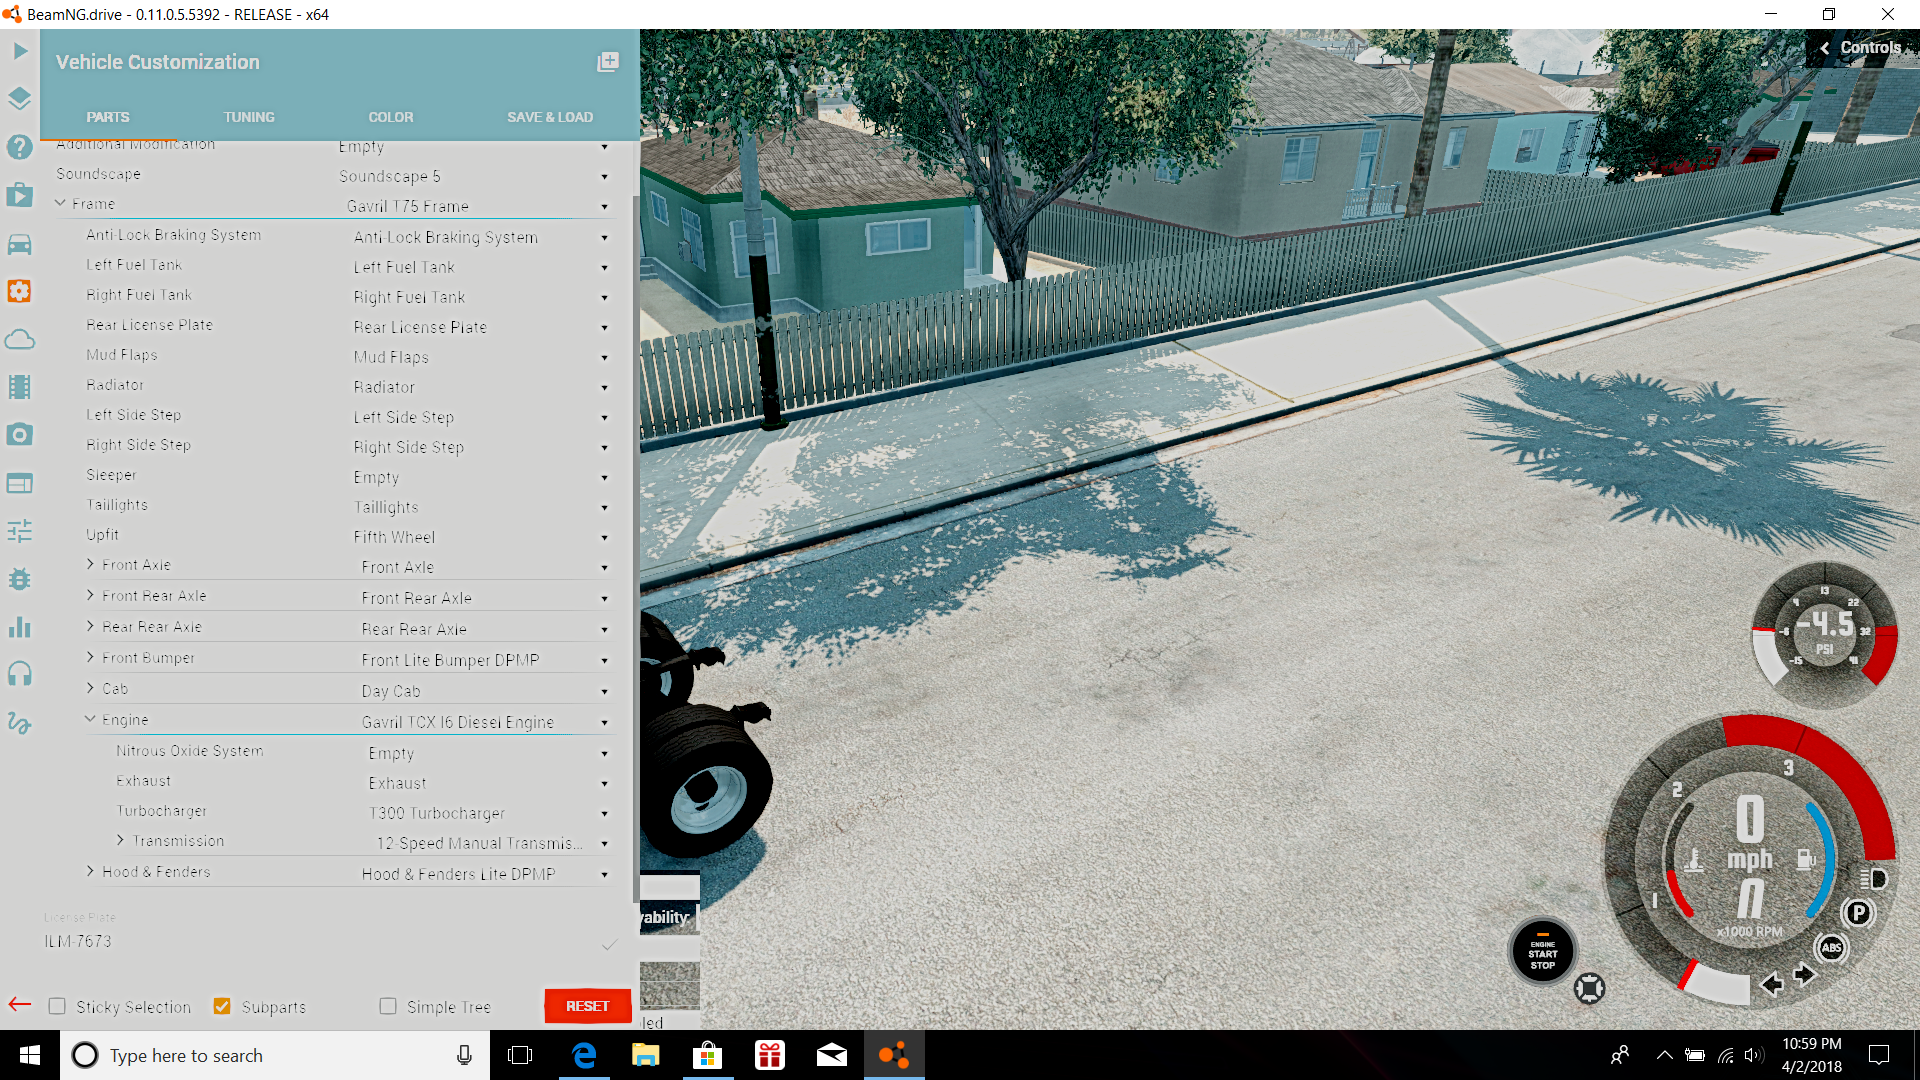Click the left turn signal arrow
The width and height of the screenshot is (1920, 1080).
pos(1771,984)
